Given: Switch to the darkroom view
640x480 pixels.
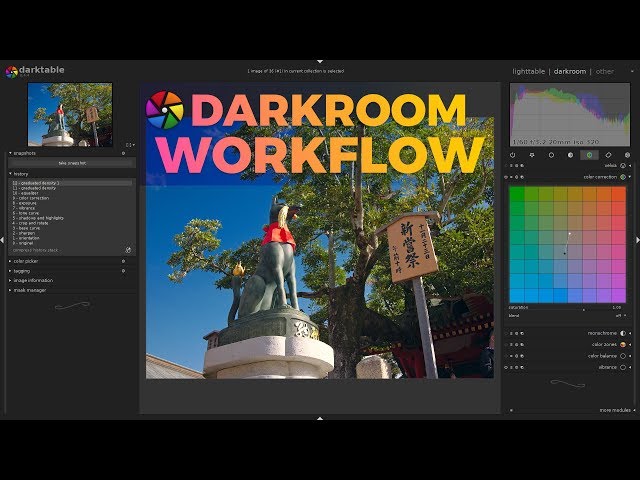Looking at the screenshot, I should coord(570,71).
